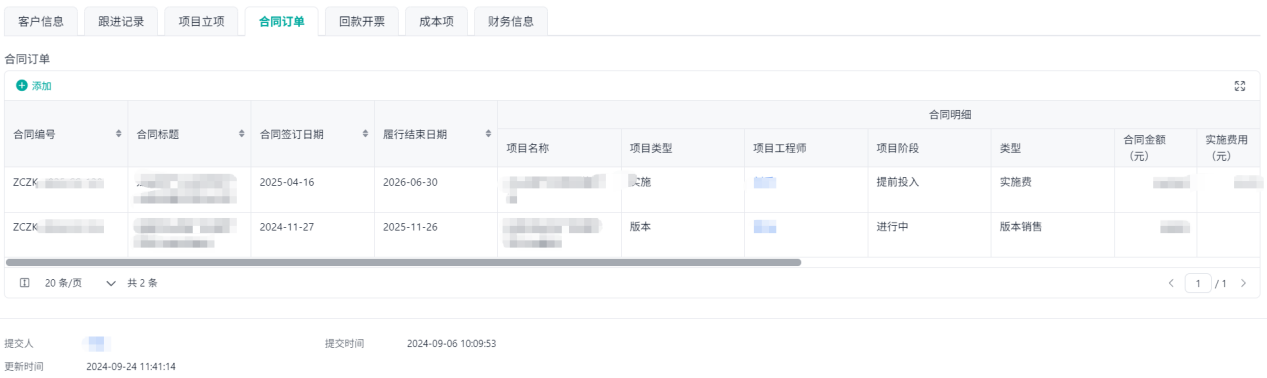Go to next page arrow
This screenshot has width=1267, height=378.
(1243, 283)
